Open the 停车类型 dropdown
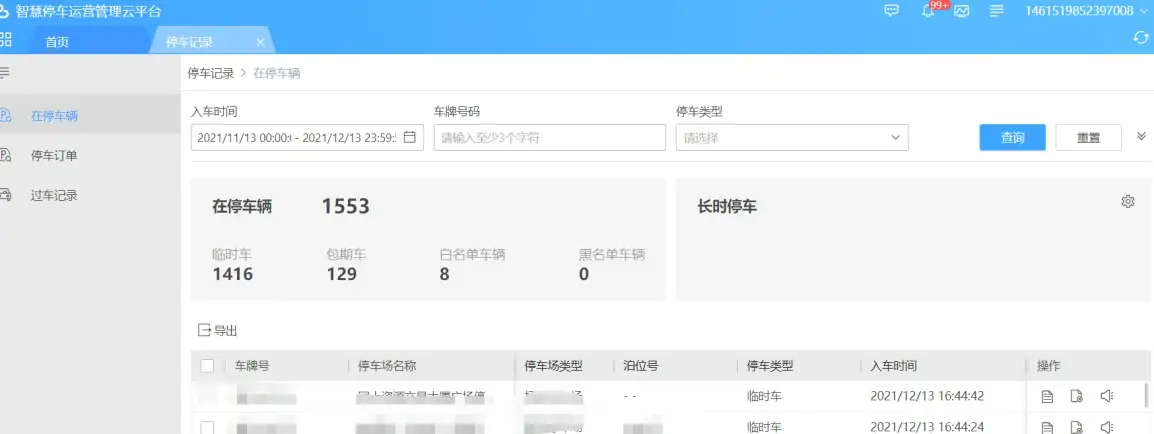Screen dimensions: 1154x434 pyautogui.click(x=792, y=138)
